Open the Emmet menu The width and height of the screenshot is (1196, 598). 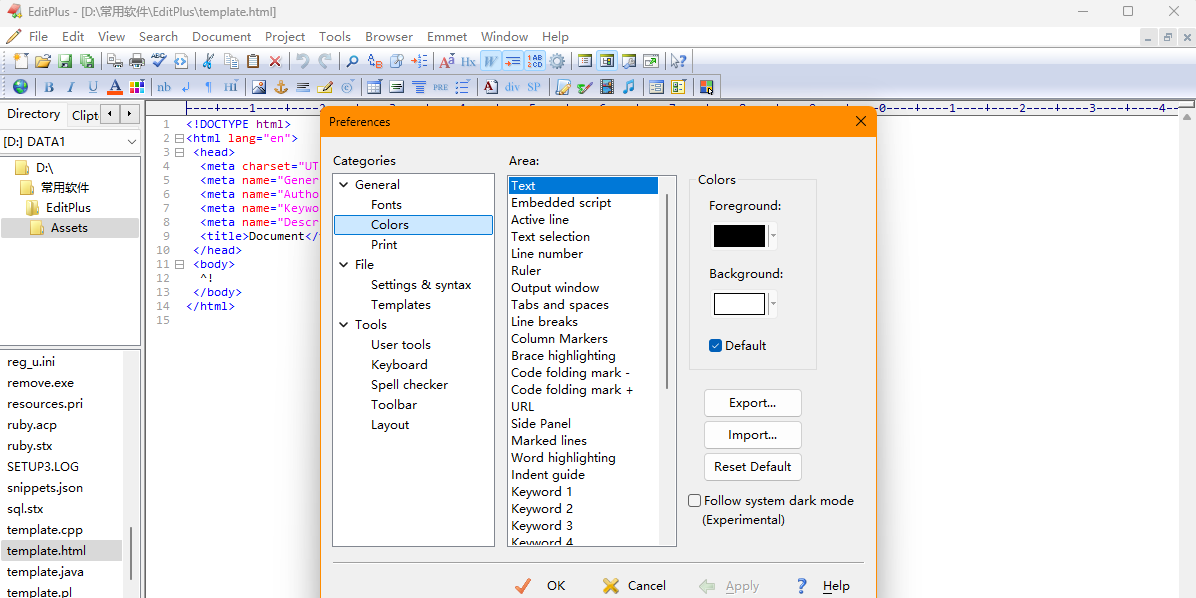click(x=447, y=37)
